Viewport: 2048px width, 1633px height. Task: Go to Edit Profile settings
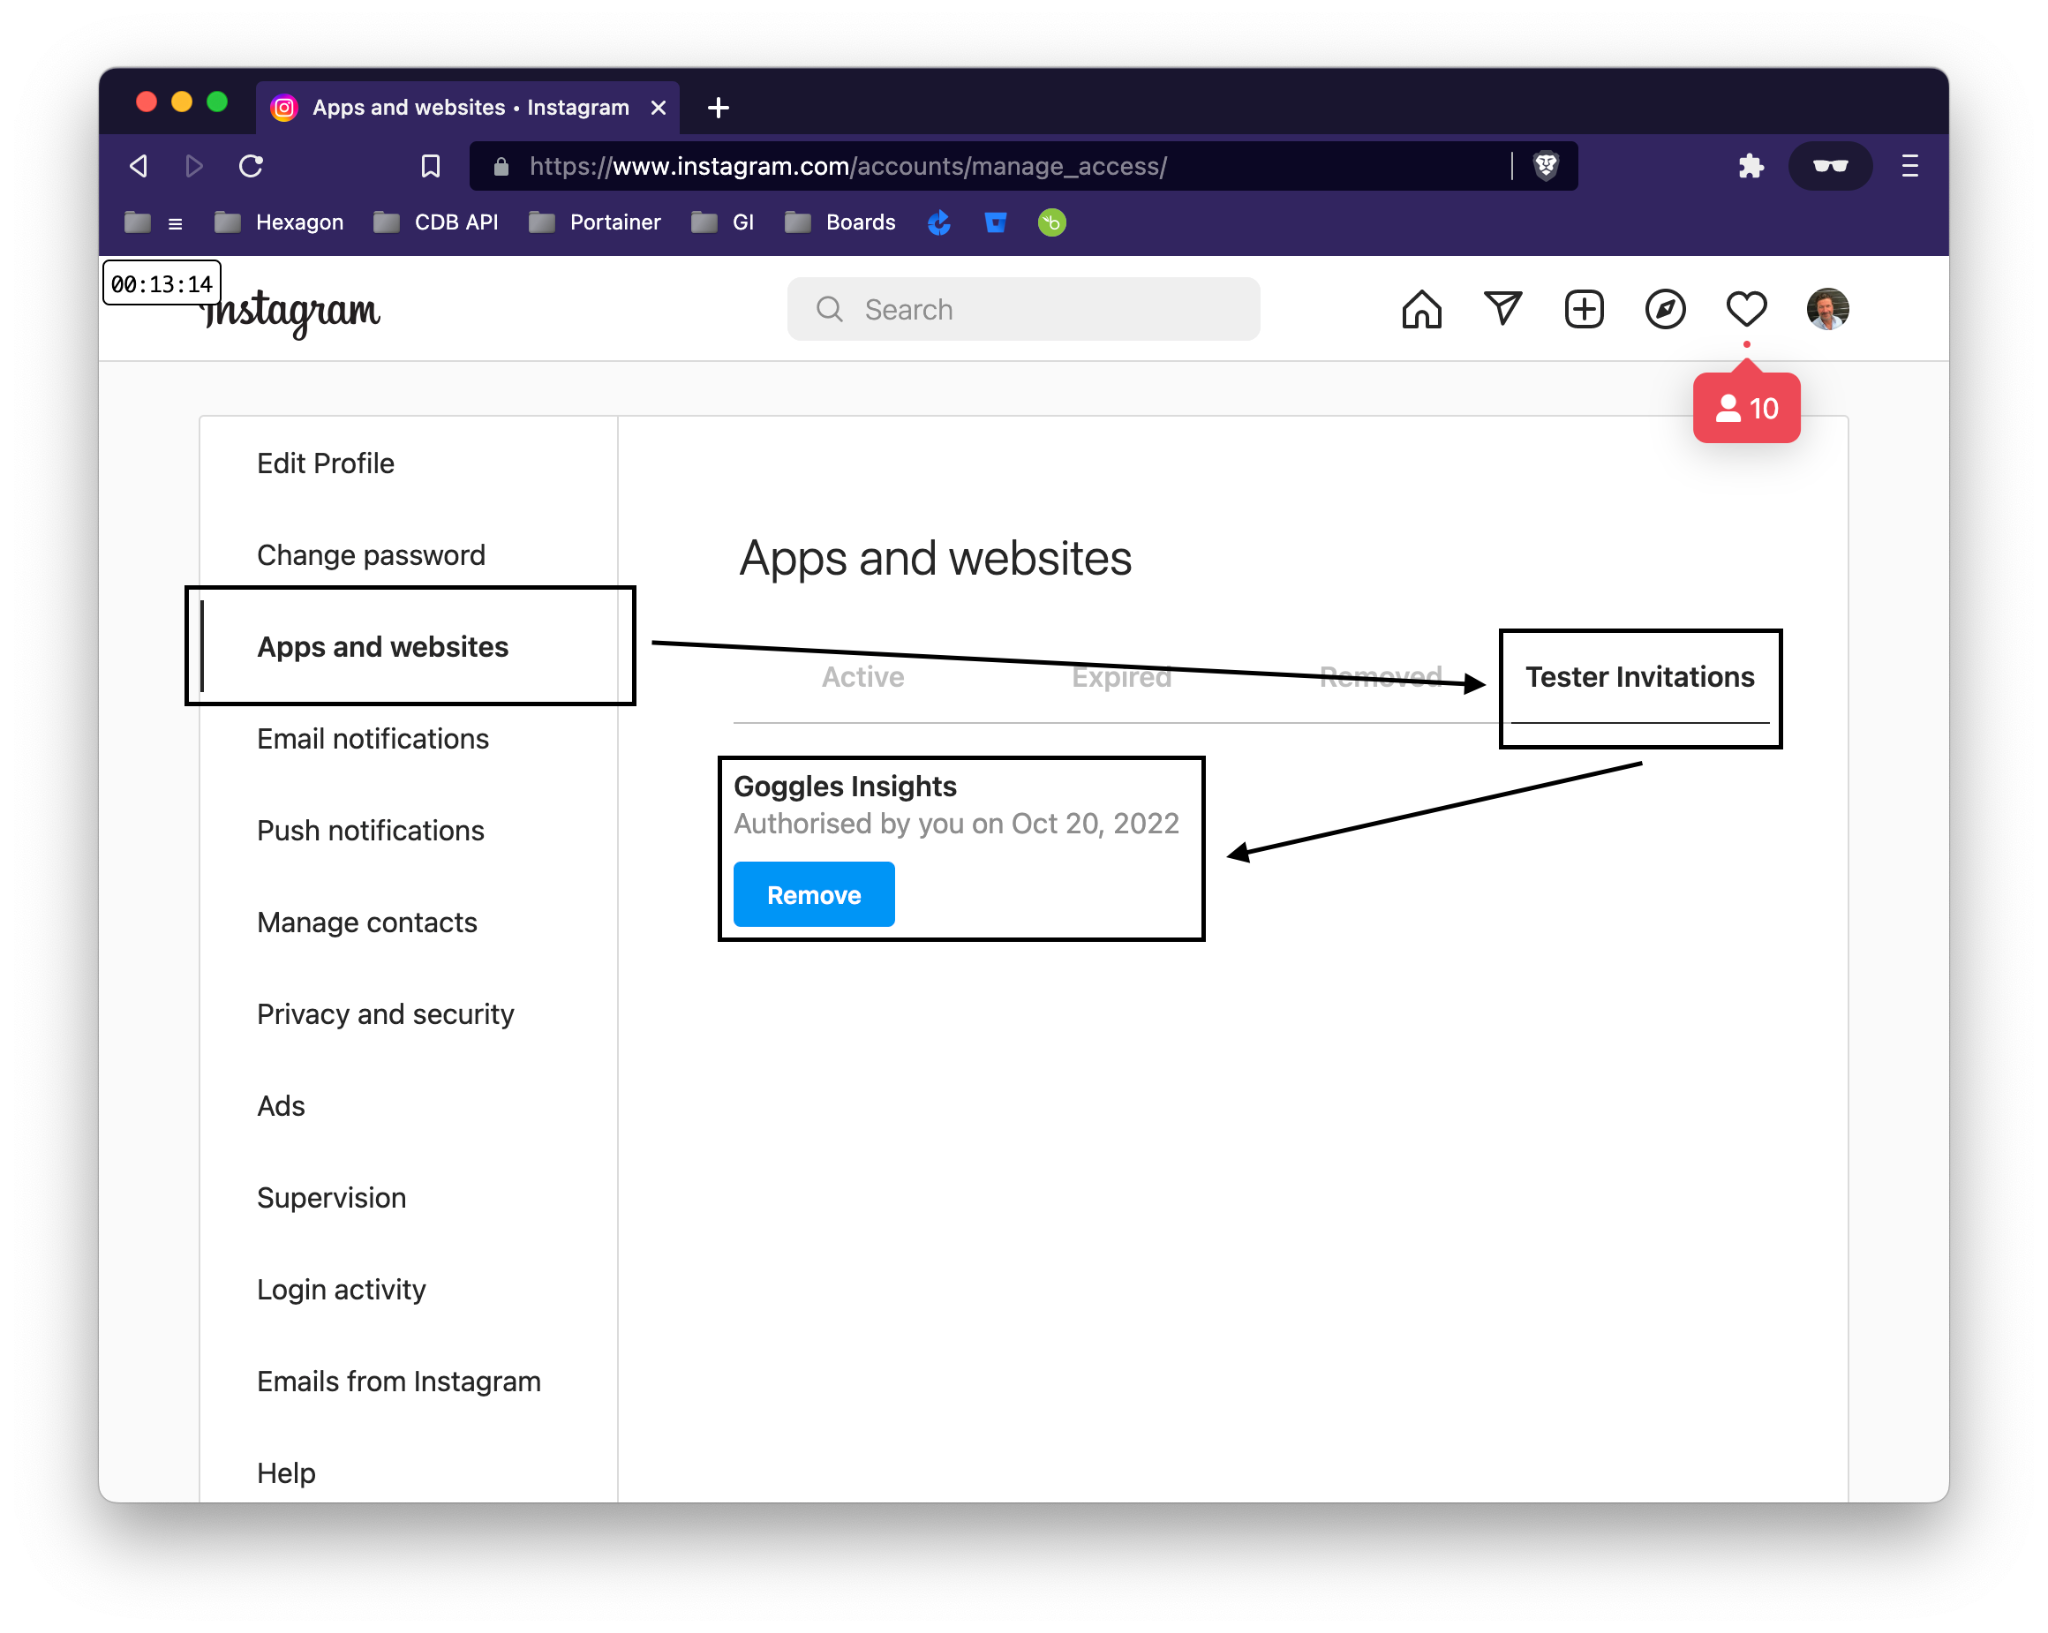(x=325, y=463)
